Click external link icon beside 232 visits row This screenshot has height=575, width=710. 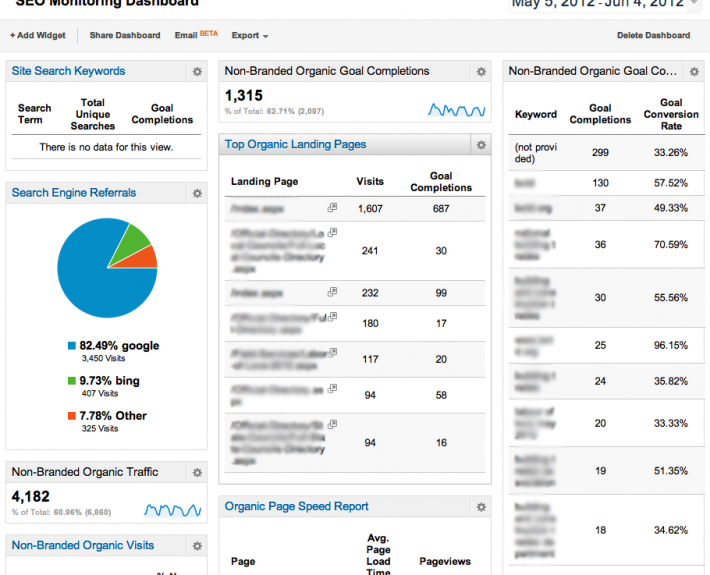pos(332,292)
